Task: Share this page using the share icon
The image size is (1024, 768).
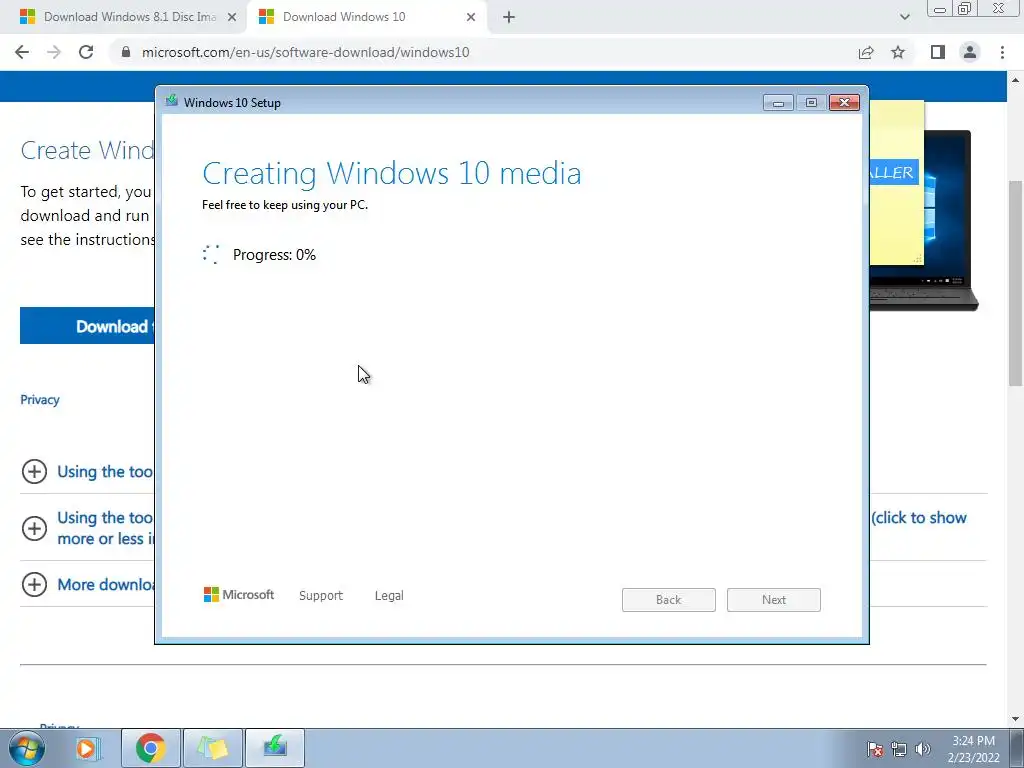Action: click(x=866, y=52)
